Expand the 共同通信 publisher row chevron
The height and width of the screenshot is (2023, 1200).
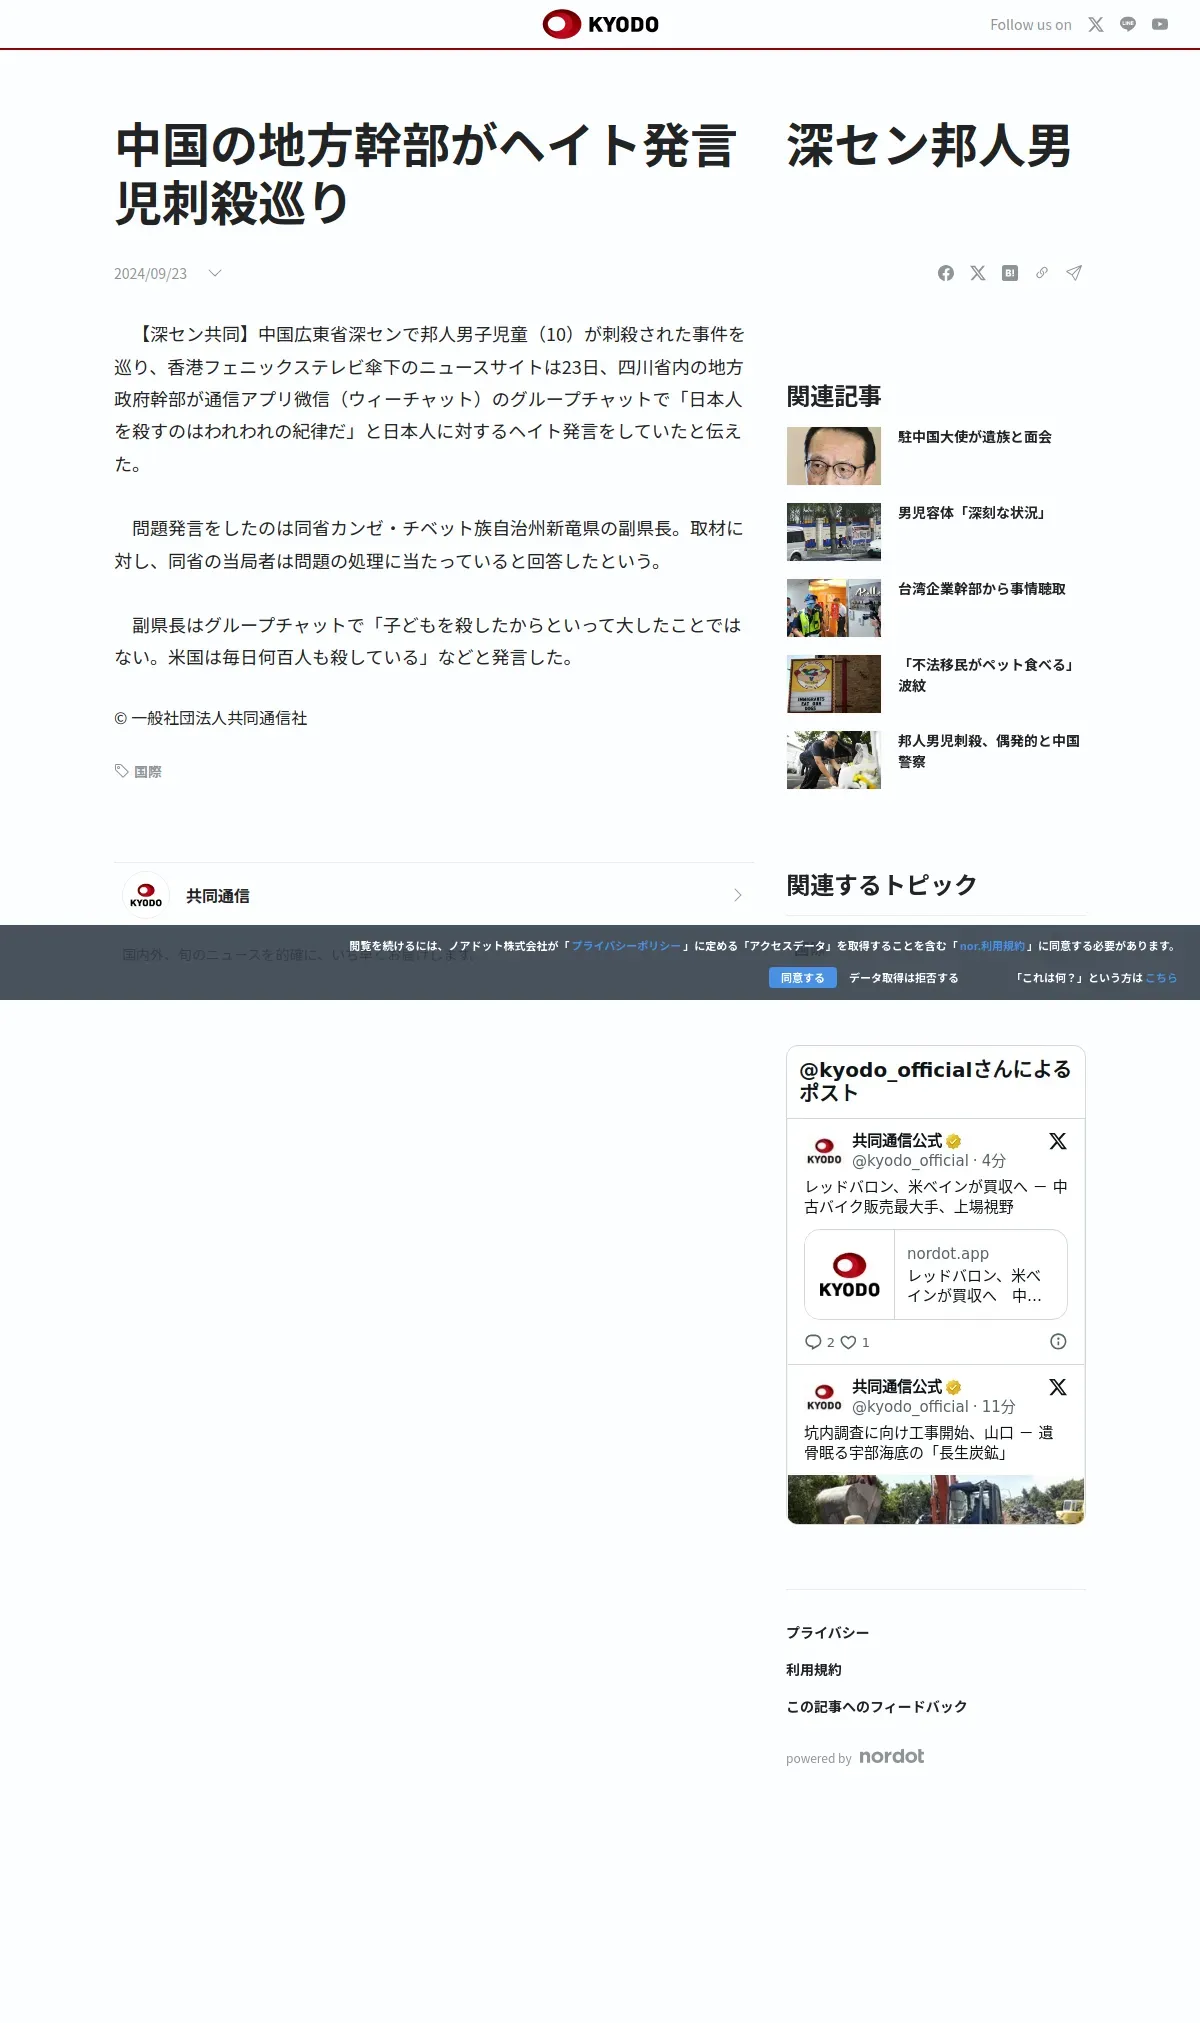click(738, 895)
